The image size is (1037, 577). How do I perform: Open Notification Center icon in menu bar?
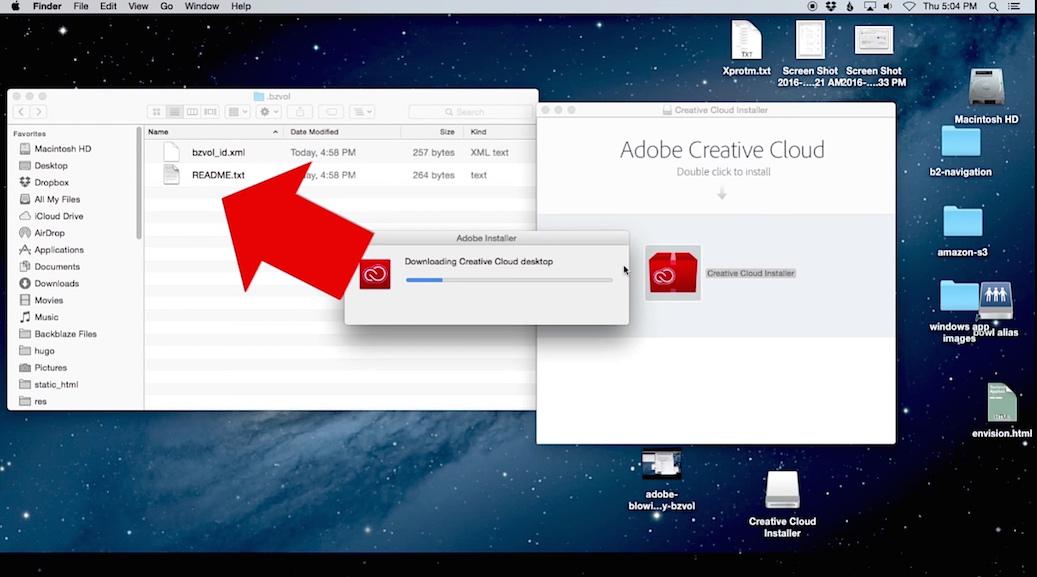click(x=1014, y=6)
